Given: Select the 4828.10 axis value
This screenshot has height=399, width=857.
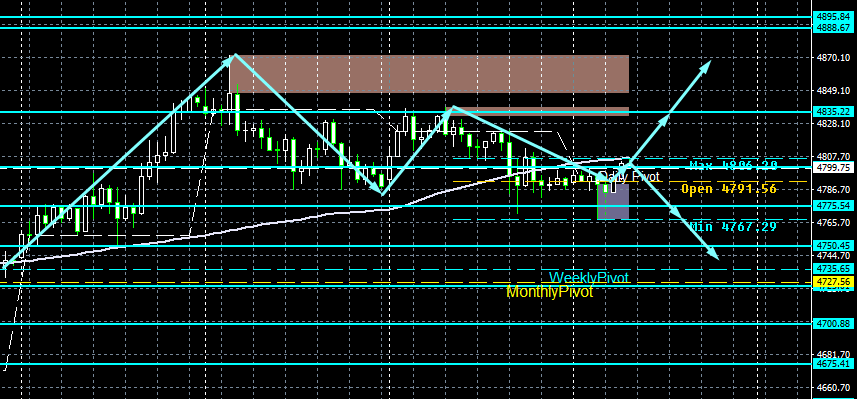Looking at the screenshot, I should click(x=833, y=124).
